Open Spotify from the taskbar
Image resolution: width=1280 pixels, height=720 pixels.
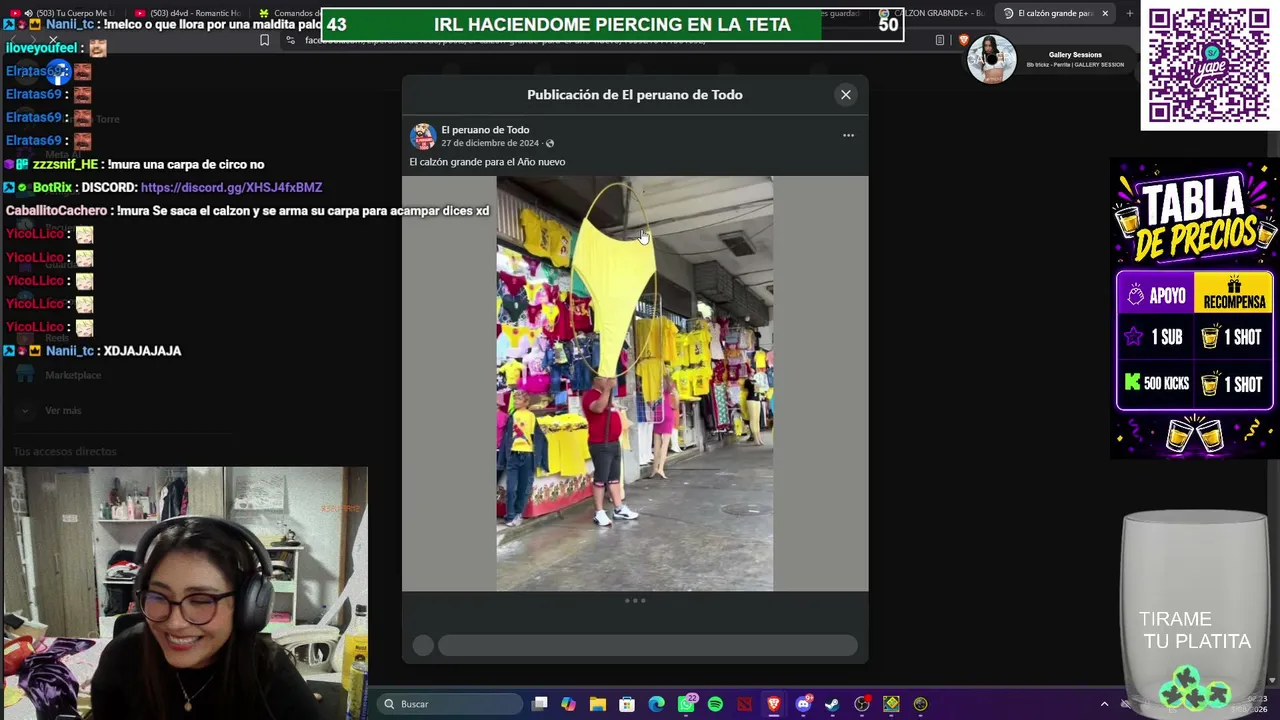pos(715,704)
